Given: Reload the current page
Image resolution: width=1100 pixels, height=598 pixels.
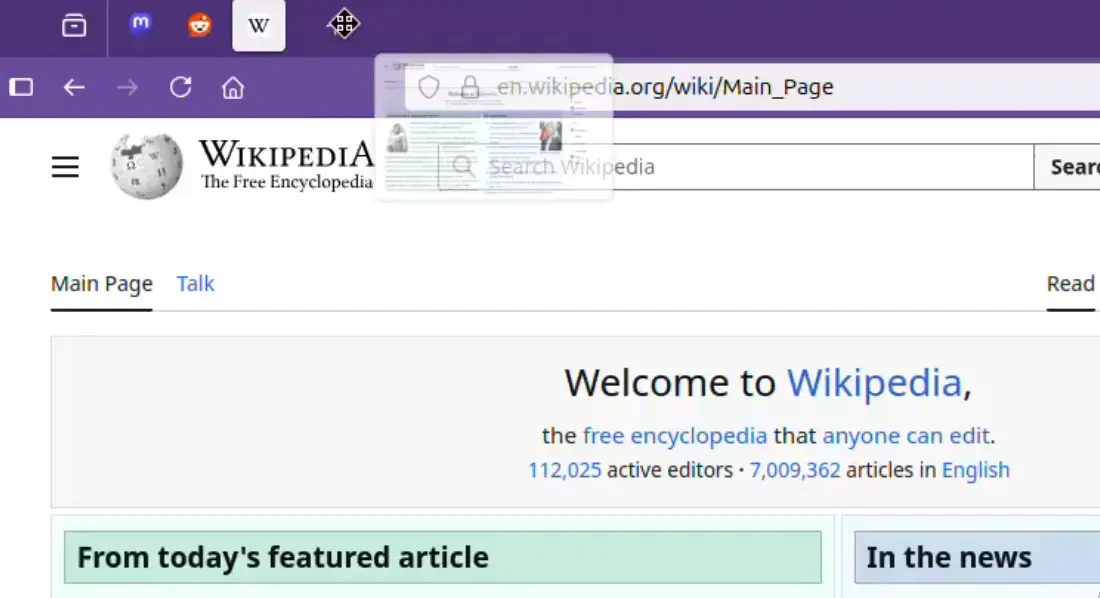Looking at the screenshot, I should click(x=180, y=88).
